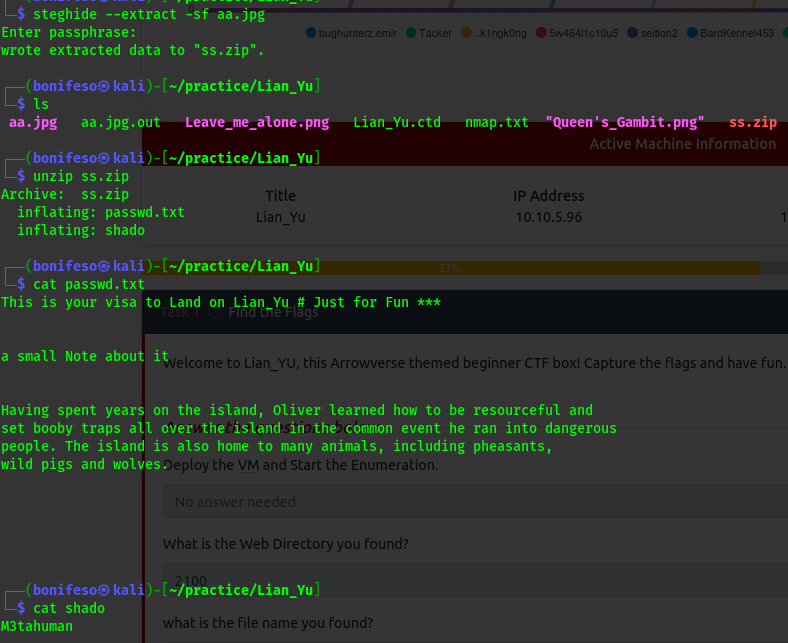Click the bughunterz.emir user avatar dot
The image size is (788, 643).
[x=310, y=33]
